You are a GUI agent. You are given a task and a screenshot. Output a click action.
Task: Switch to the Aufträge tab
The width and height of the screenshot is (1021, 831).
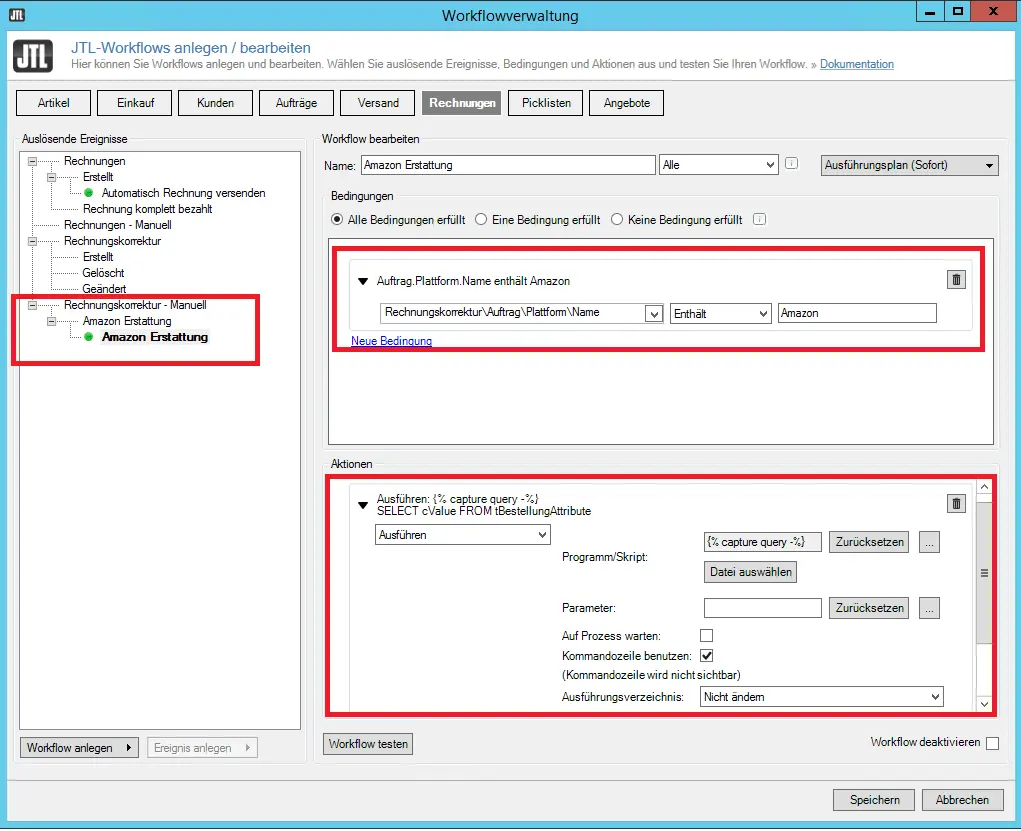296,103
